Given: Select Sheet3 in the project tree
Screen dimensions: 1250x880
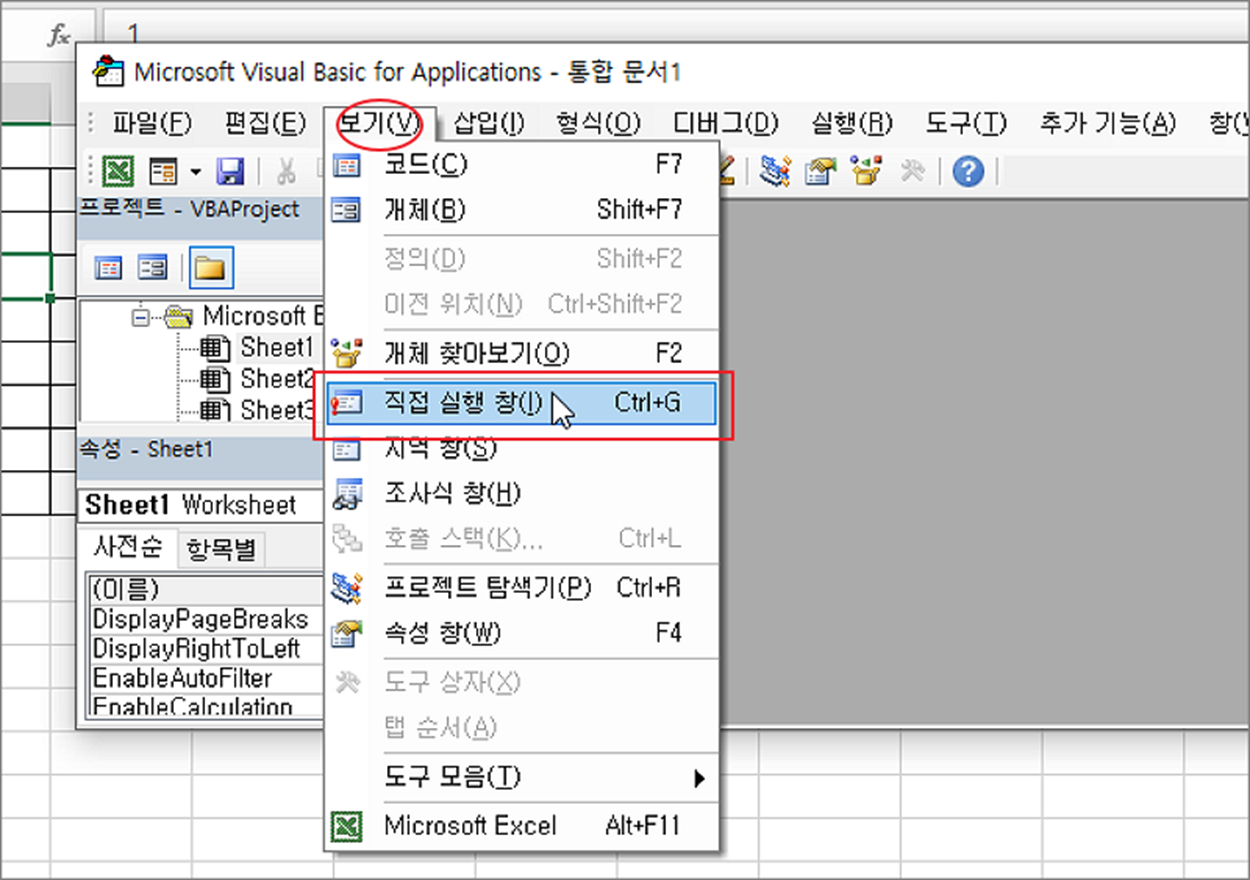Looking at the screenshot, I should click(277, 410).
